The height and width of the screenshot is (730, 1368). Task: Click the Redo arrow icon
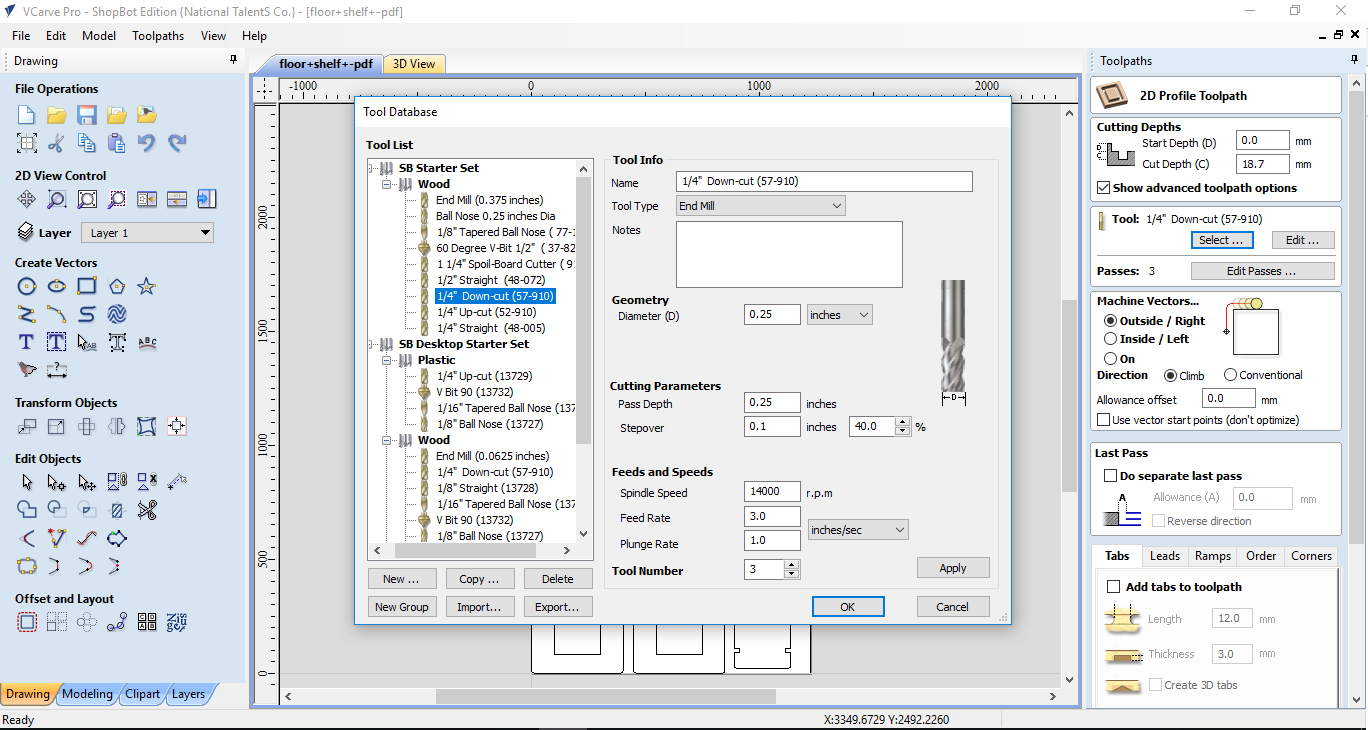[177, 143]
